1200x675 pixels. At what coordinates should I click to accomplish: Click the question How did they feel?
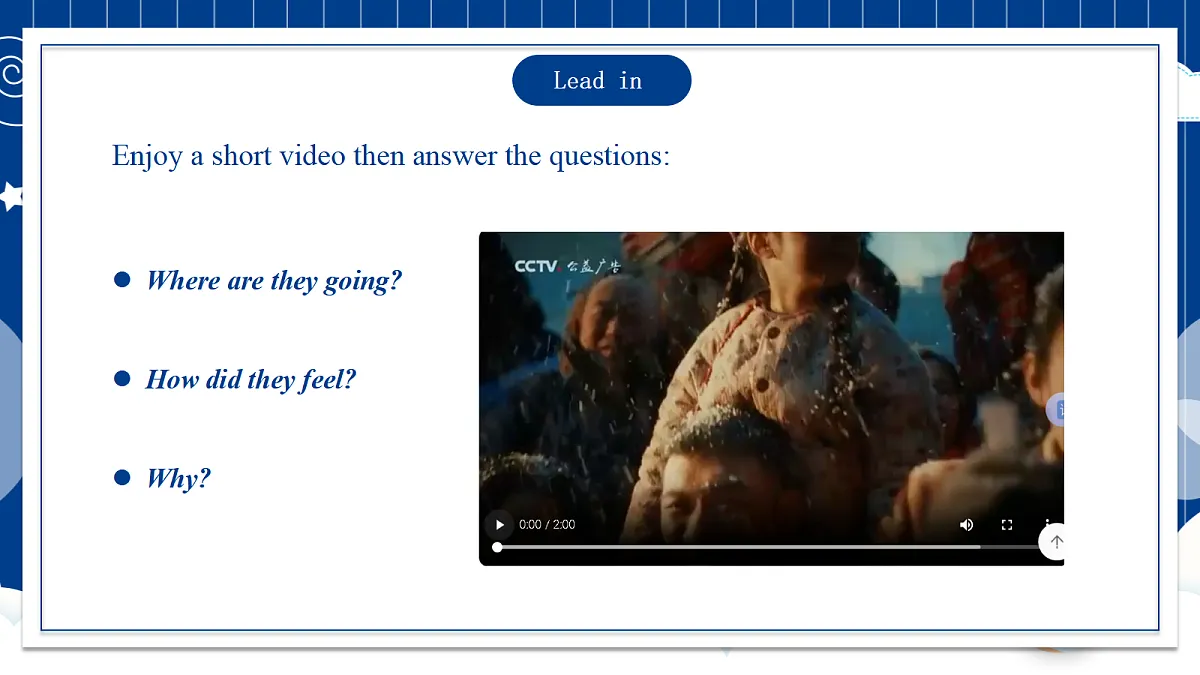pos(251,380)
